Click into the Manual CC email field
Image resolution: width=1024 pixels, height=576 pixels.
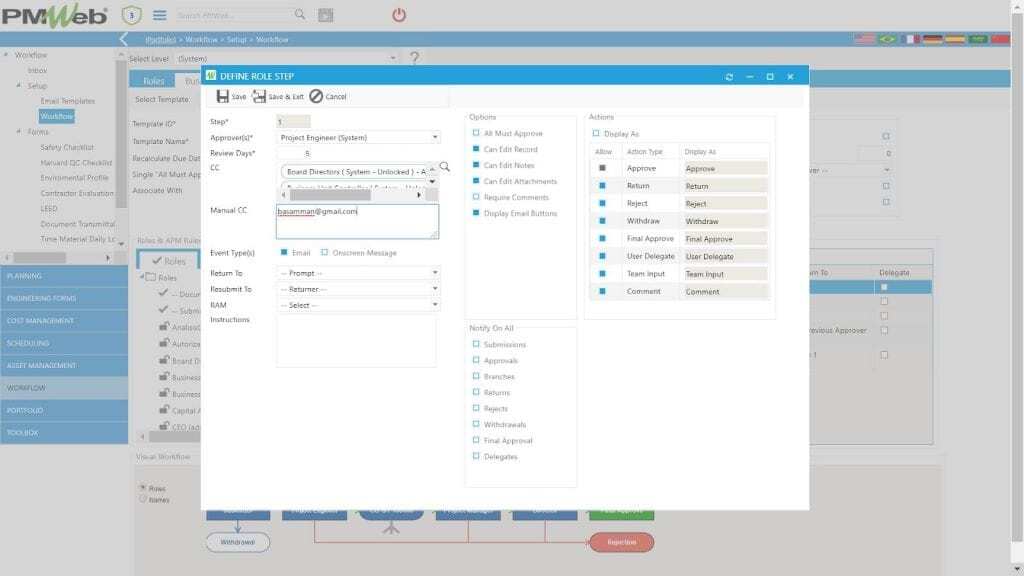click(x=357, y=221)
